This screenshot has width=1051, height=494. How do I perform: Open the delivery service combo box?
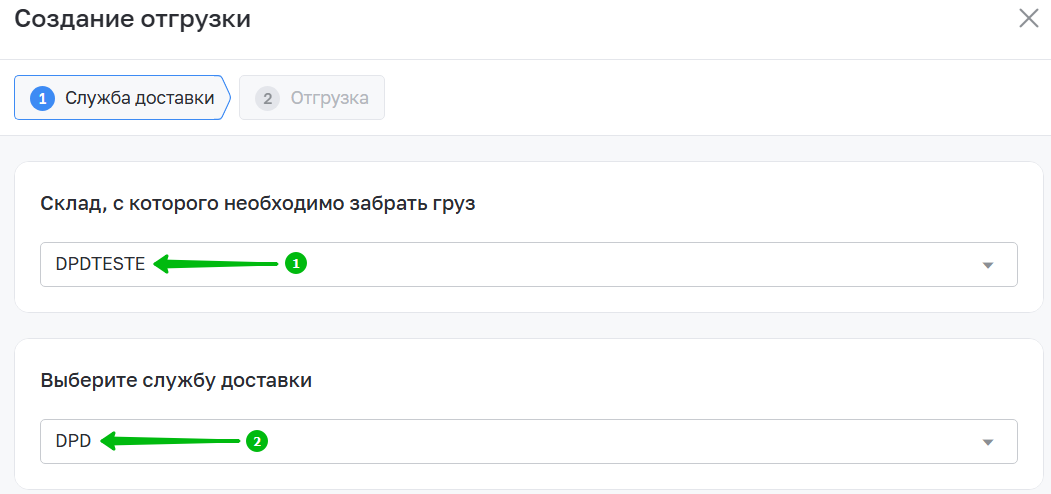(x=528, y=441)
